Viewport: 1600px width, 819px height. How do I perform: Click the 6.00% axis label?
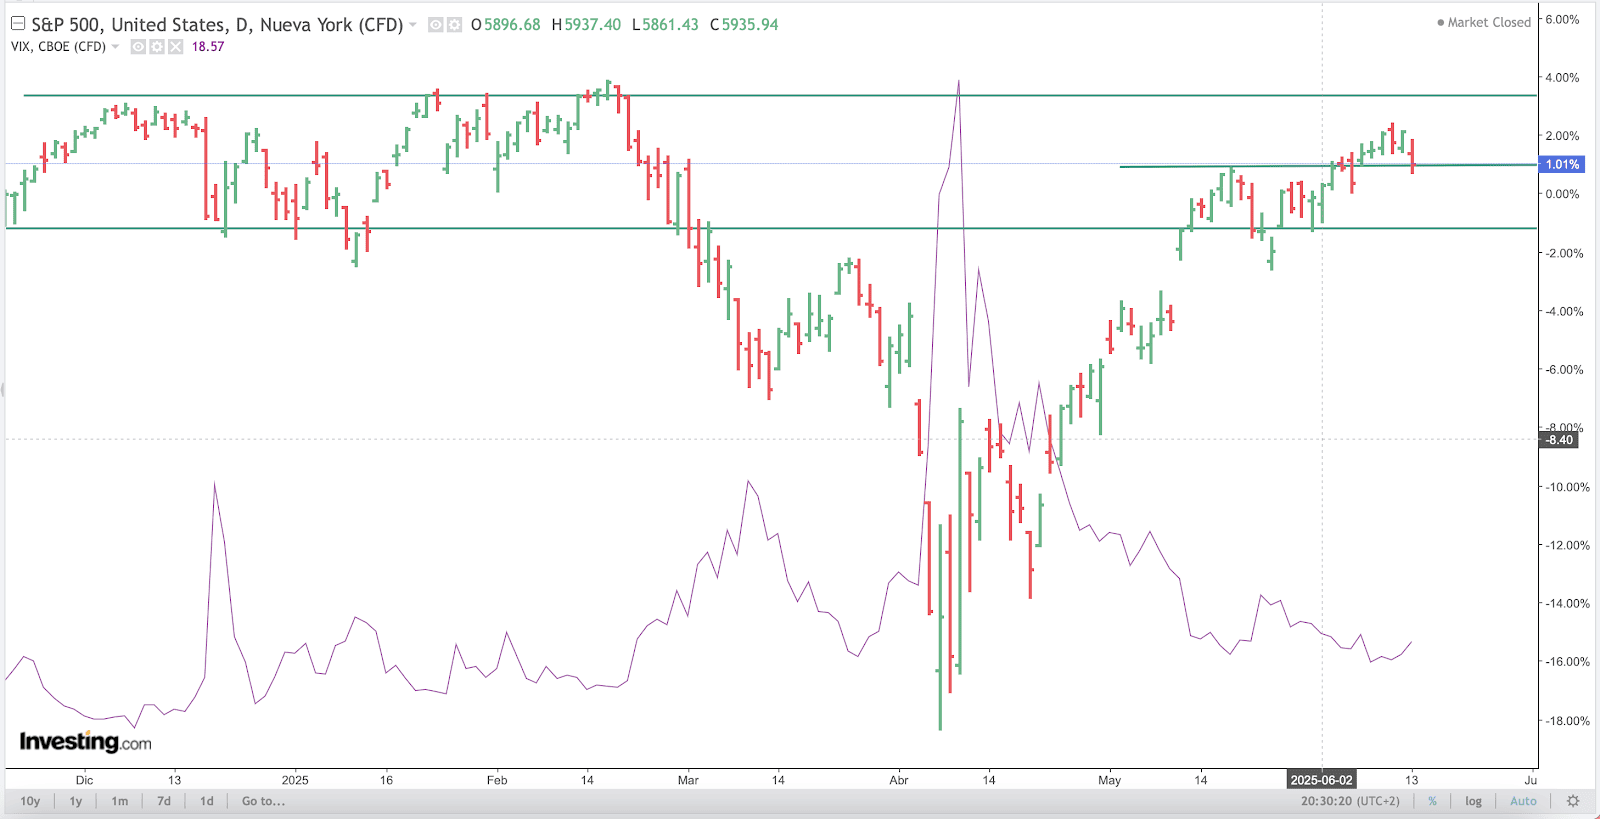(x=1562, y=20)
